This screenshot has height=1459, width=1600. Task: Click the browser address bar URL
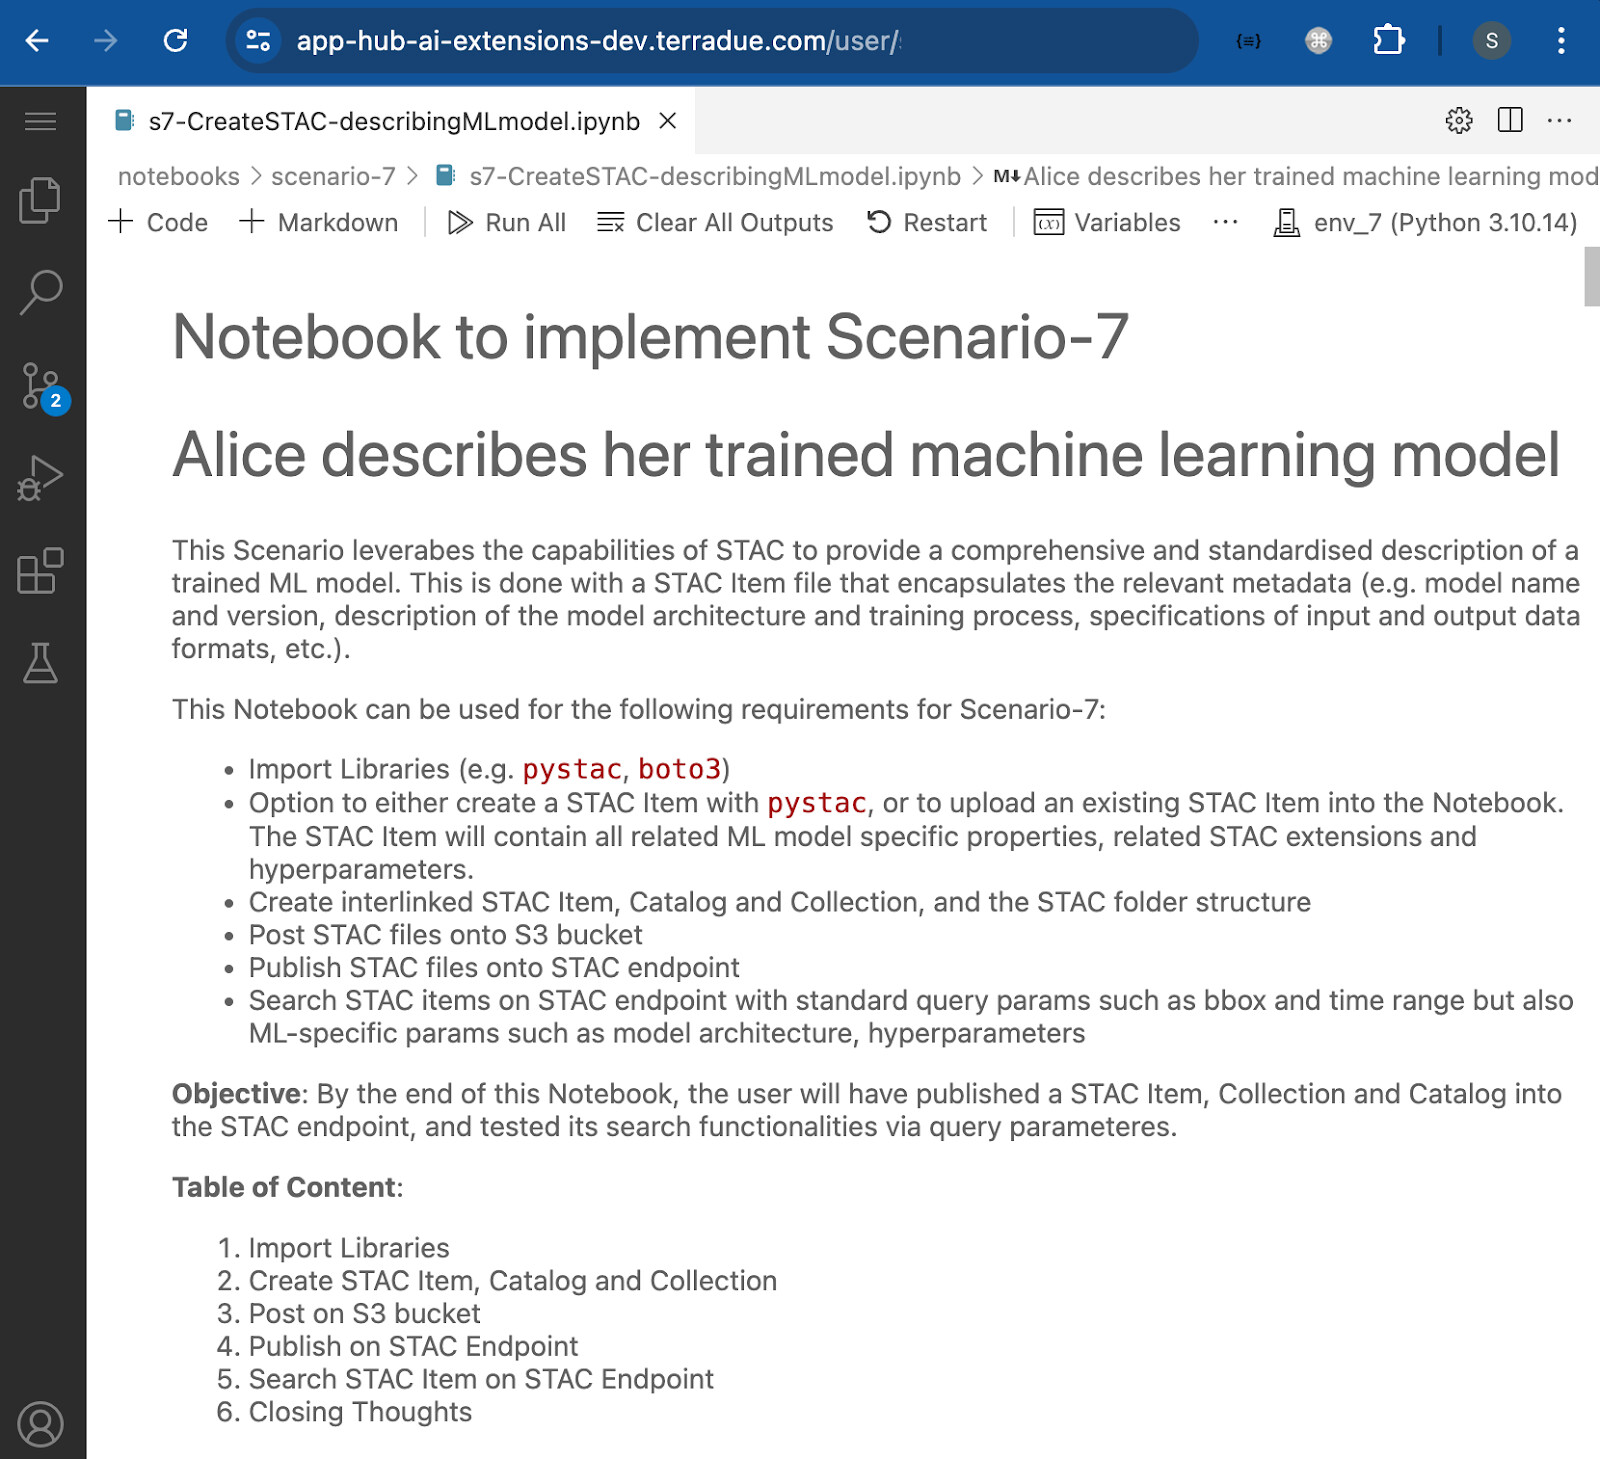click(598, 41)
